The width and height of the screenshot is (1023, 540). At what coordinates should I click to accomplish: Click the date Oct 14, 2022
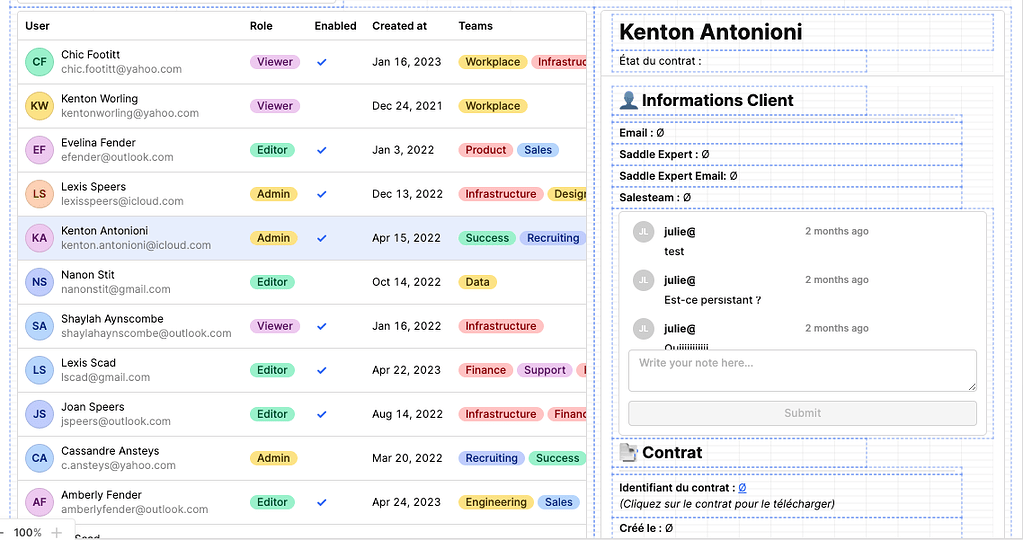(406, 282)
